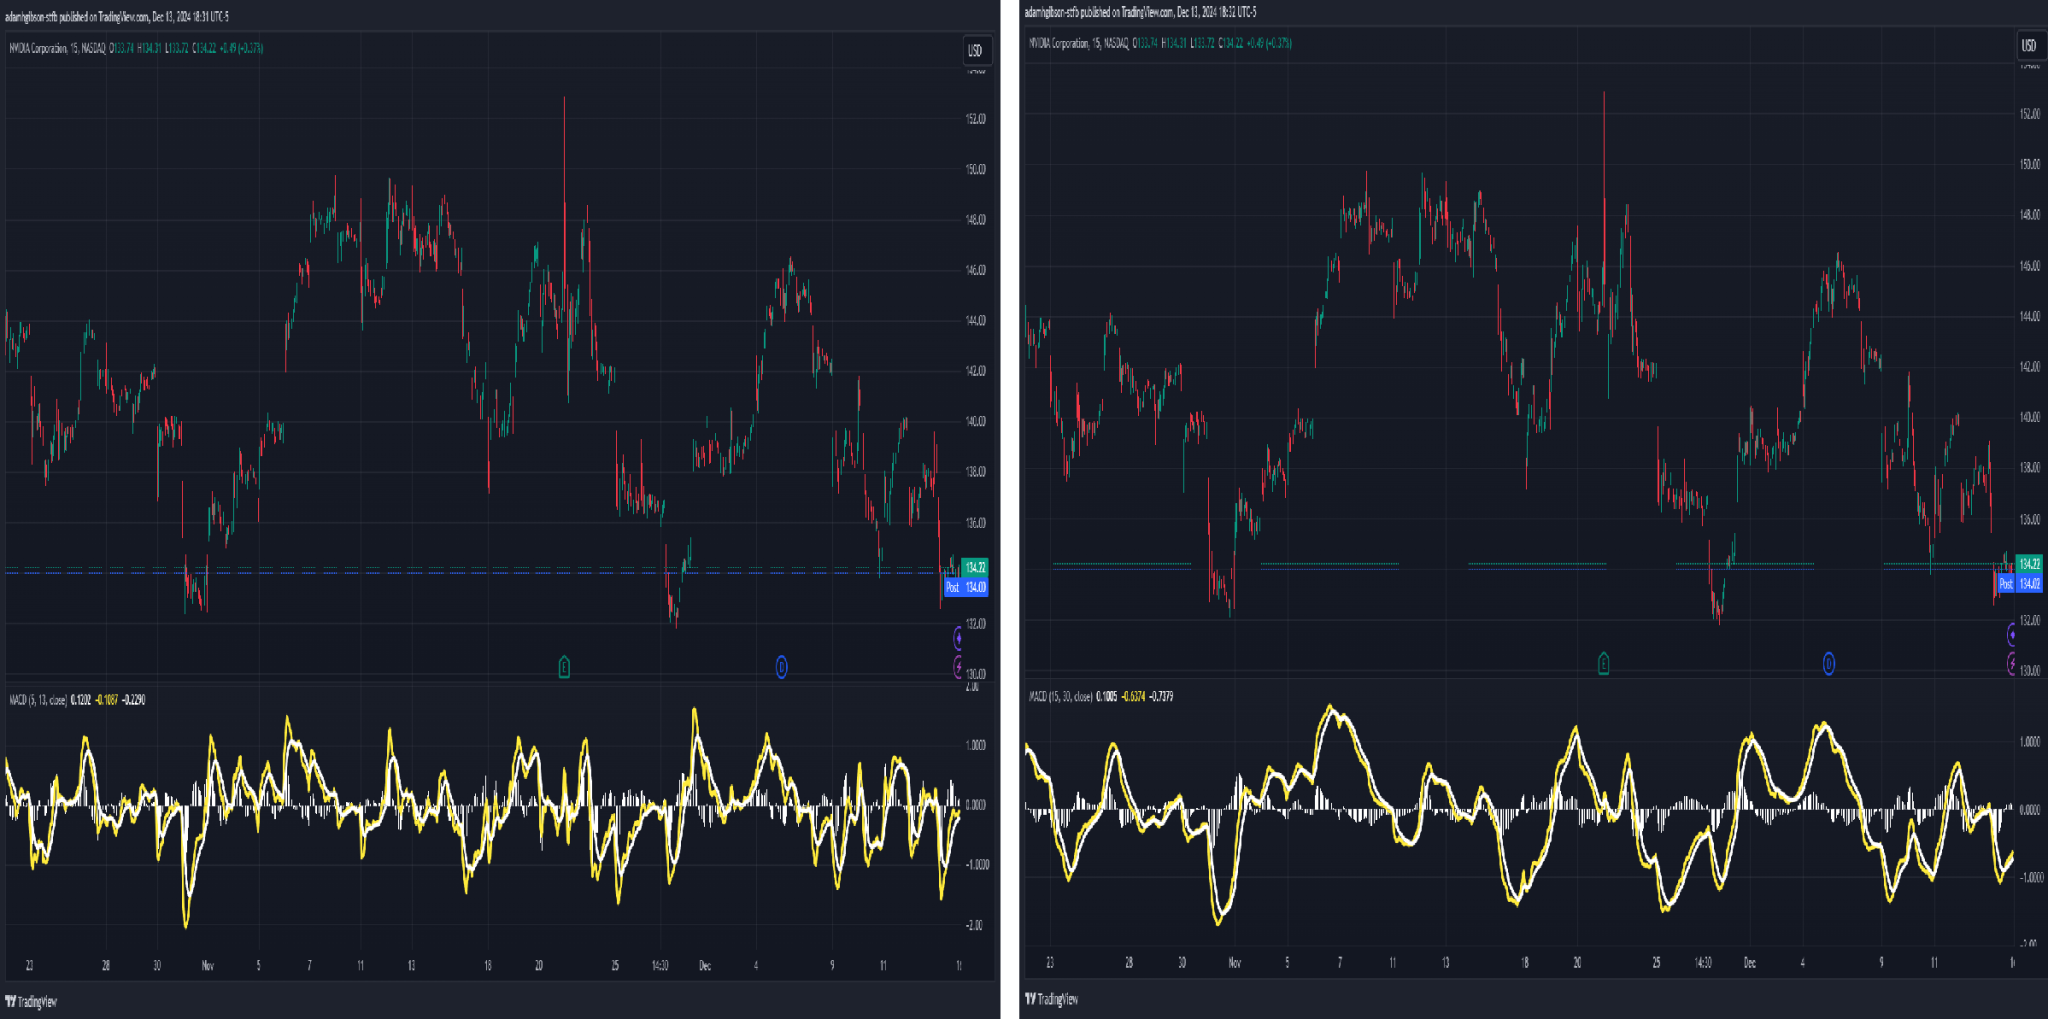Click the 14:30 time label on left chart axis
This screenshot has width=2048, height=1019.
[x=659, y=966]
